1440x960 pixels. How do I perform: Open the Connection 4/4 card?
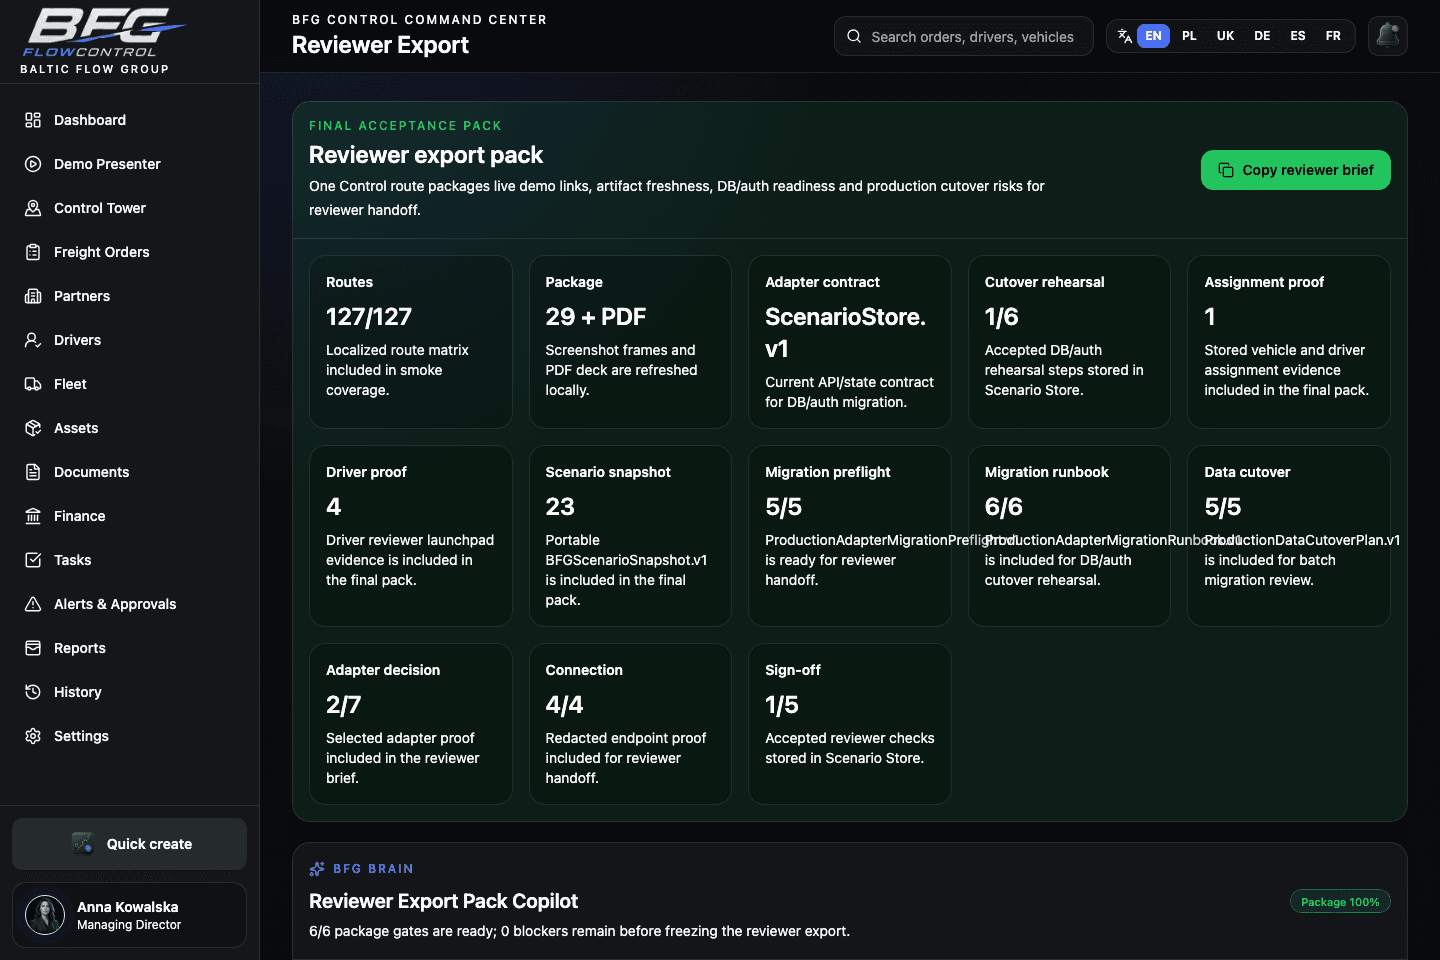pos(630,724)
